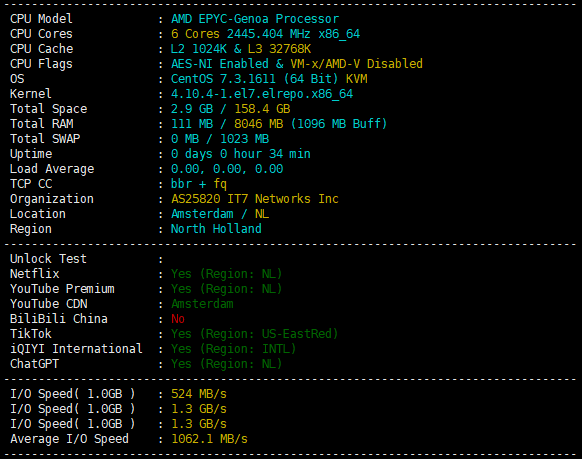This screenshot has height=459, width=582.
Task: Click the bbr + fq TCP CC value
Action: [x=199, y=184]
